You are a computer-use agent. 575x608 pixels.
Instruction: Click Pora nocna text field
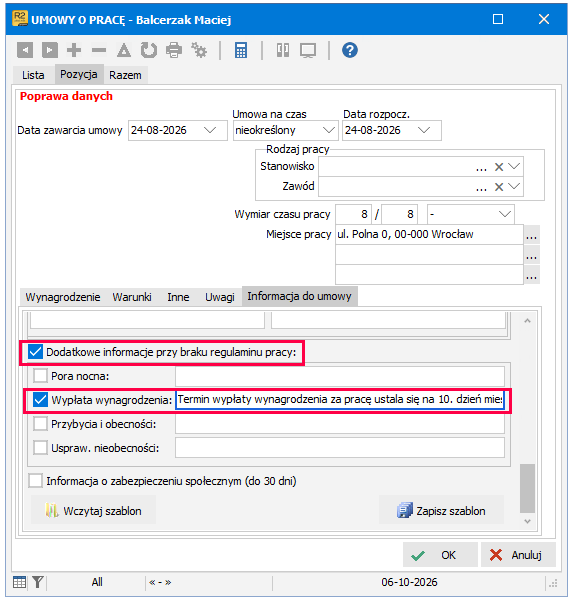click(x=340, y=376)
